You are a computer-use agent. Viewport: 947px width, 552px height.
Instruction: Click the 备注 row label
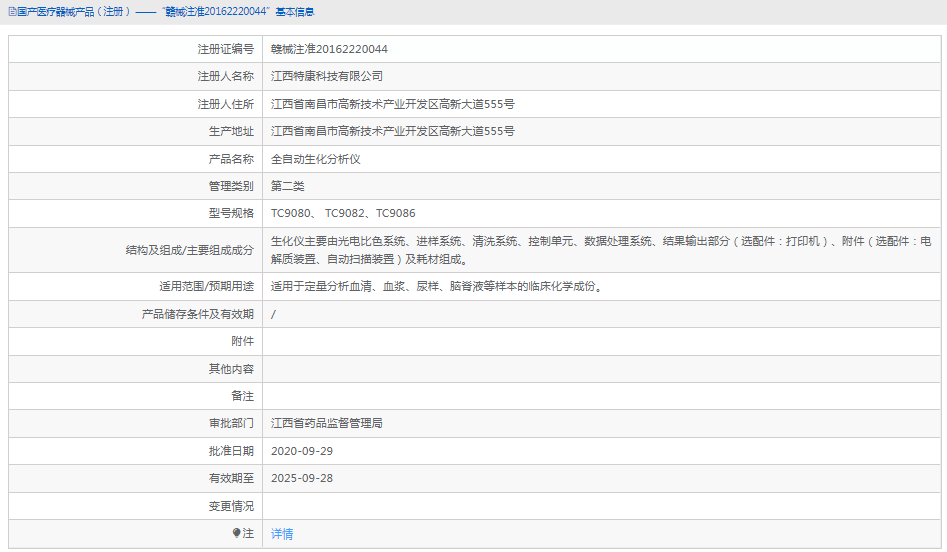pyautogui.click(x=242, y=396)
